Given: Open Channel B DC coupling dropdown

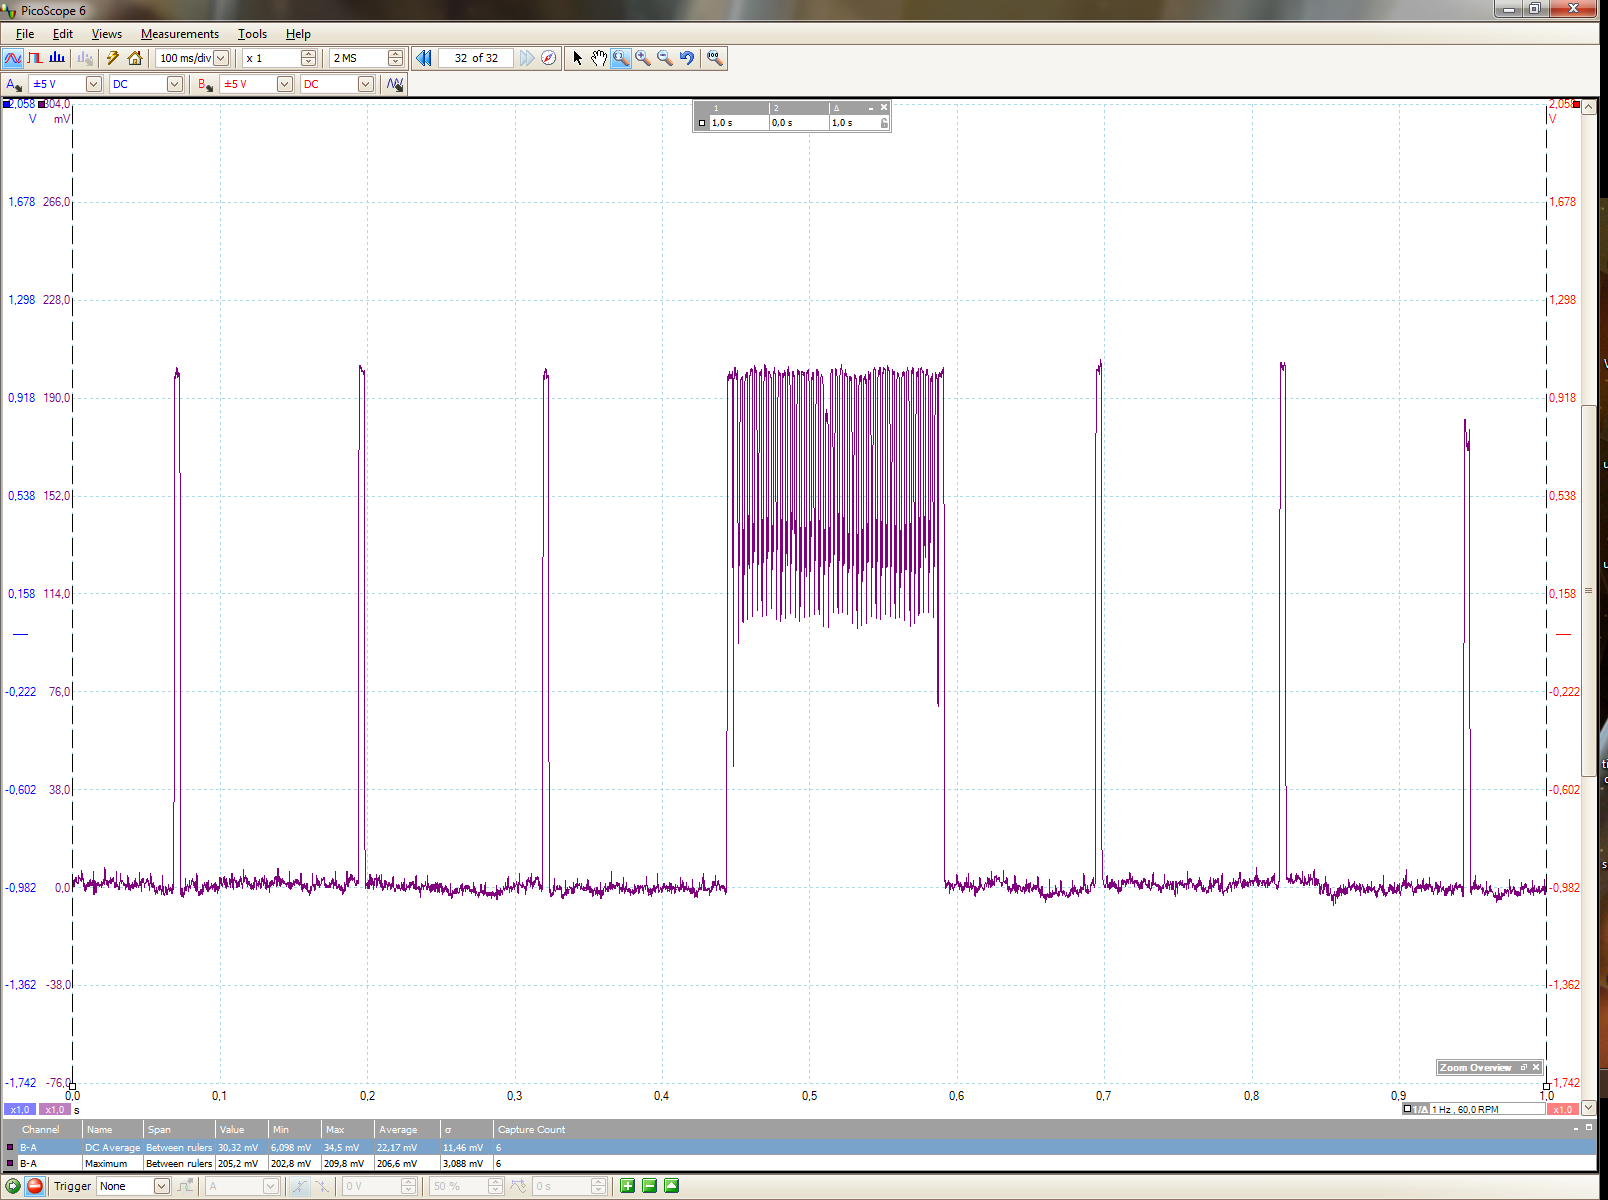Looking at the screenshot, I should click(x=365, y=84).
